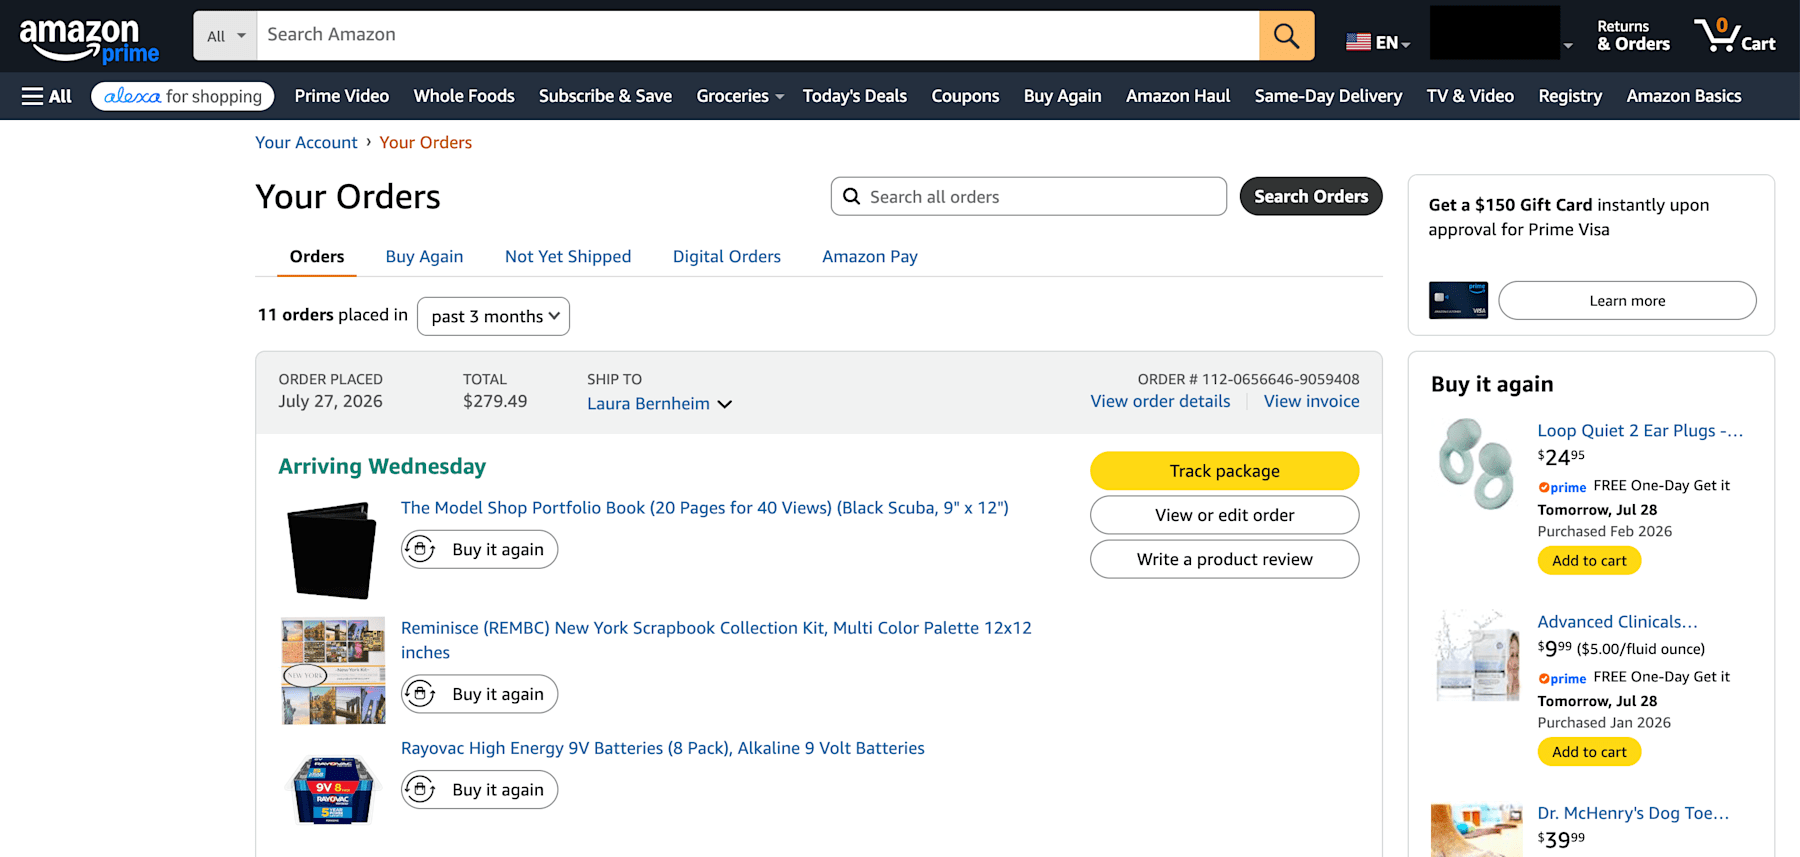The width and height of the screenshot is (1800, 857).
Task: Open the Amazon Prime home logo
Action: 89,40
